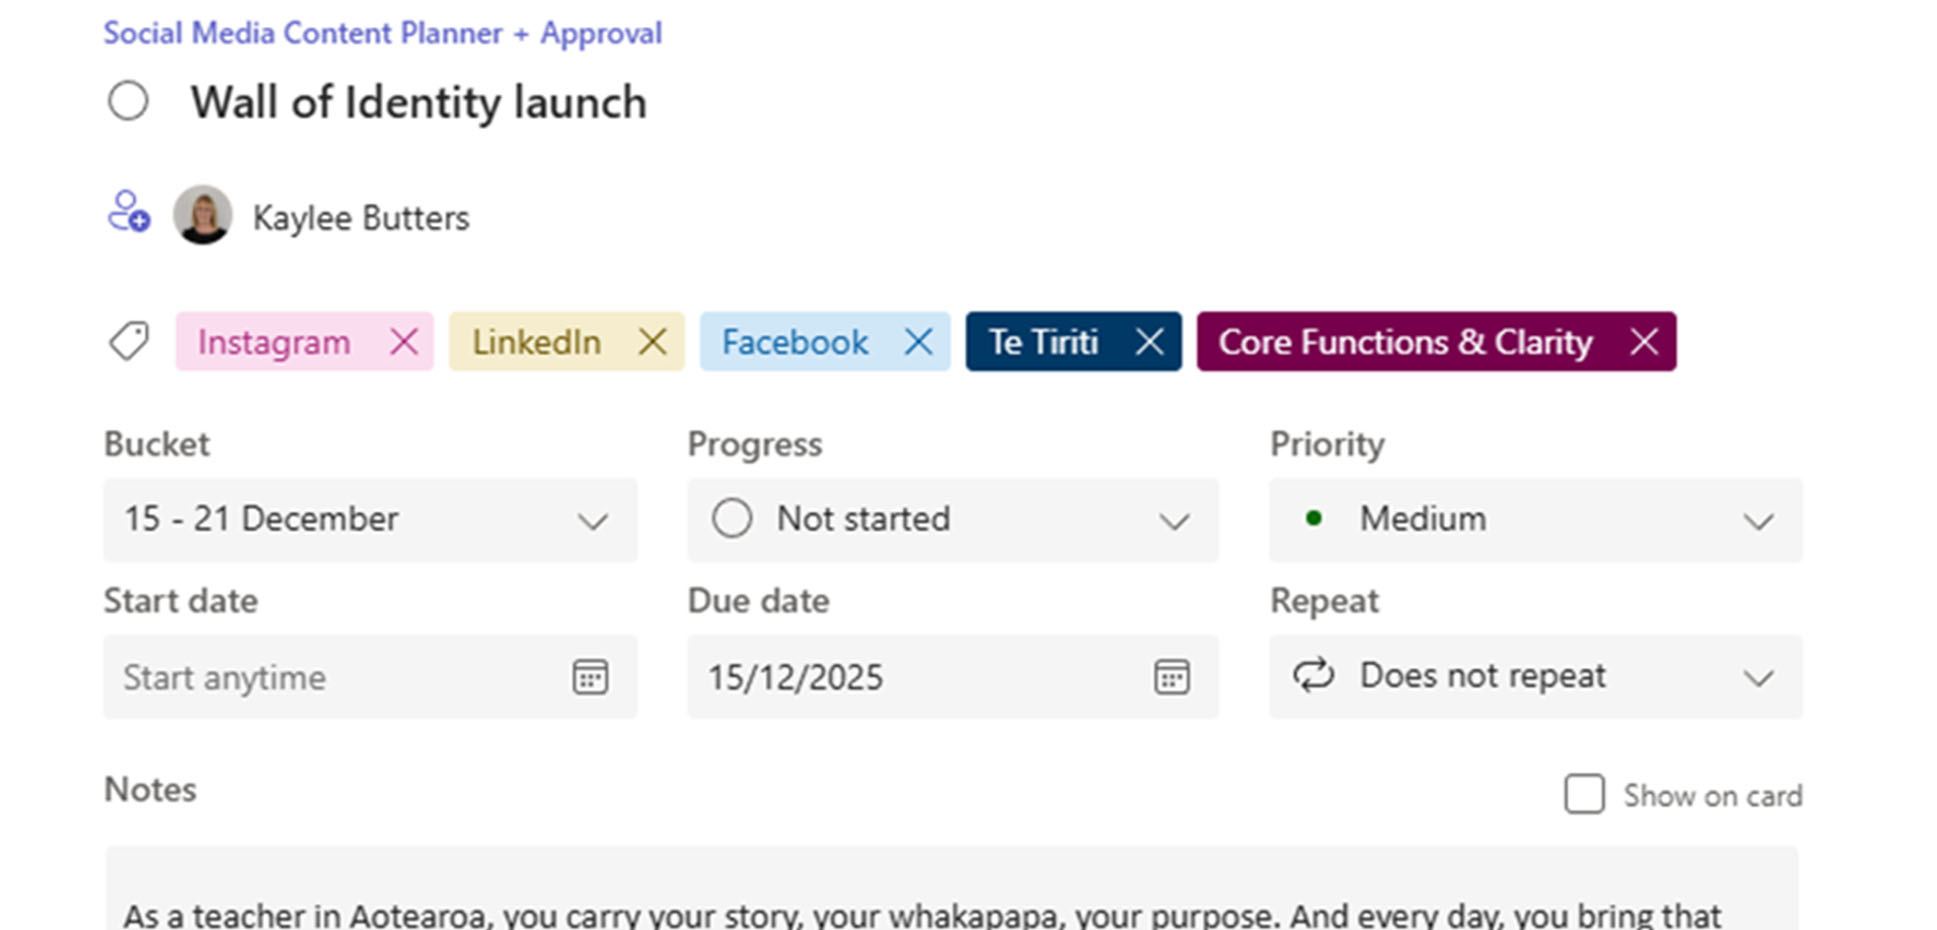Image resolution: width=1937 pixels, height=930 pixels.
Task: Mark Wall of Identity launch as complete
Action: click(x=128, y=101)
